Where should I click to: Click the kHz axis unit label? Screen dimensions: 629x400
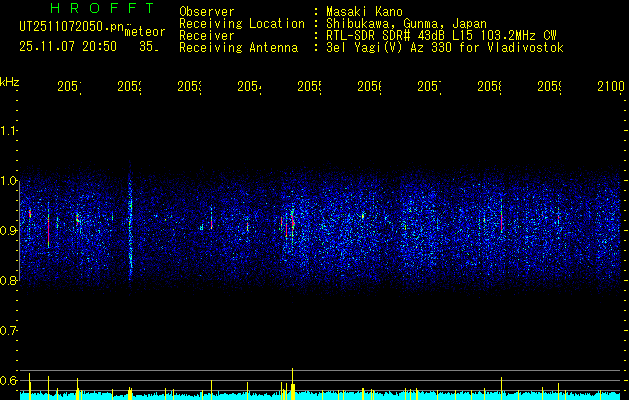9,83
